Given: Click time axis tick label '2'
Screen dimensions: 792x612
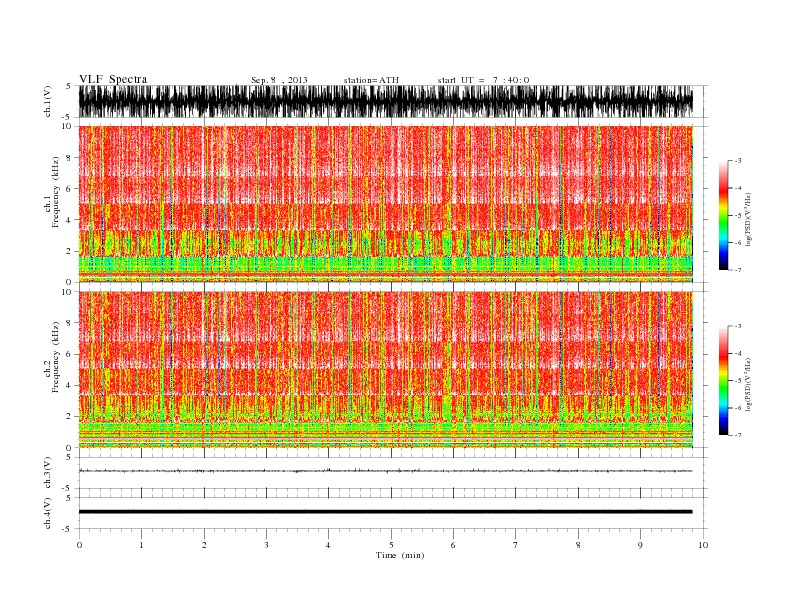Looking at the screenshot, I should click(x=204, y=545).
